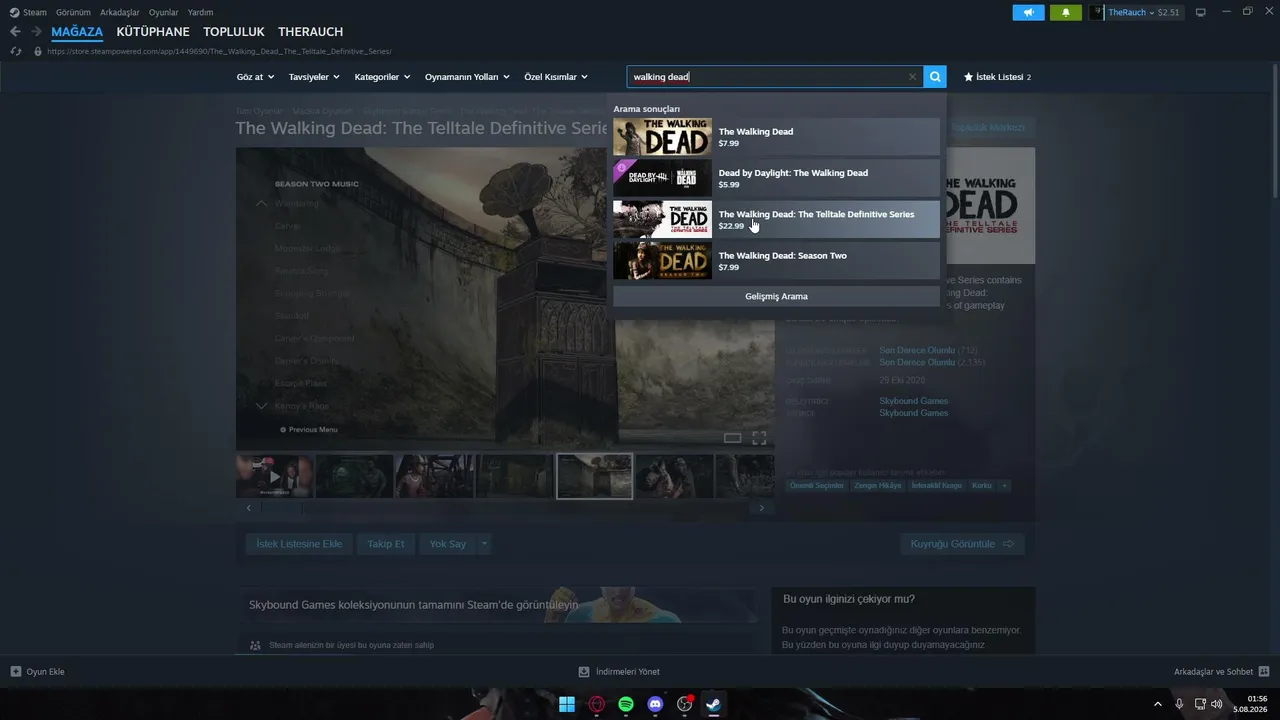Screen dimensions: 1280x720
Task: Click the Takip Et button
Action: [386, 544]
